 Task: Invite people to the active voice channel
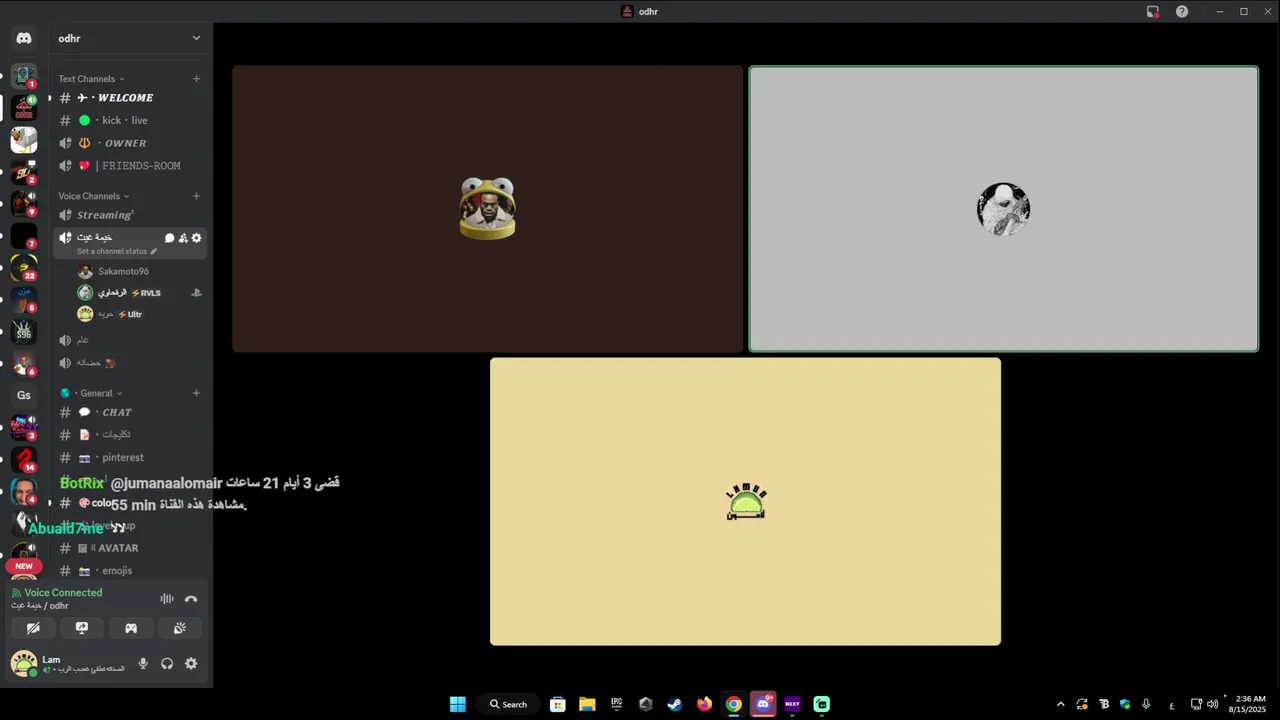point(183,238)
